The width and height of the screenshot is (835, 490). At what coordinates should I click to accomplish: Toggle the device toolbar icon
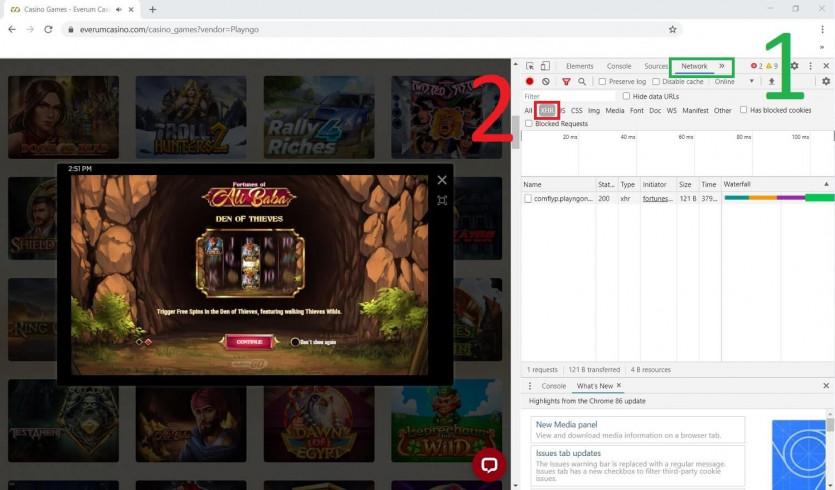tap(545, 66)
